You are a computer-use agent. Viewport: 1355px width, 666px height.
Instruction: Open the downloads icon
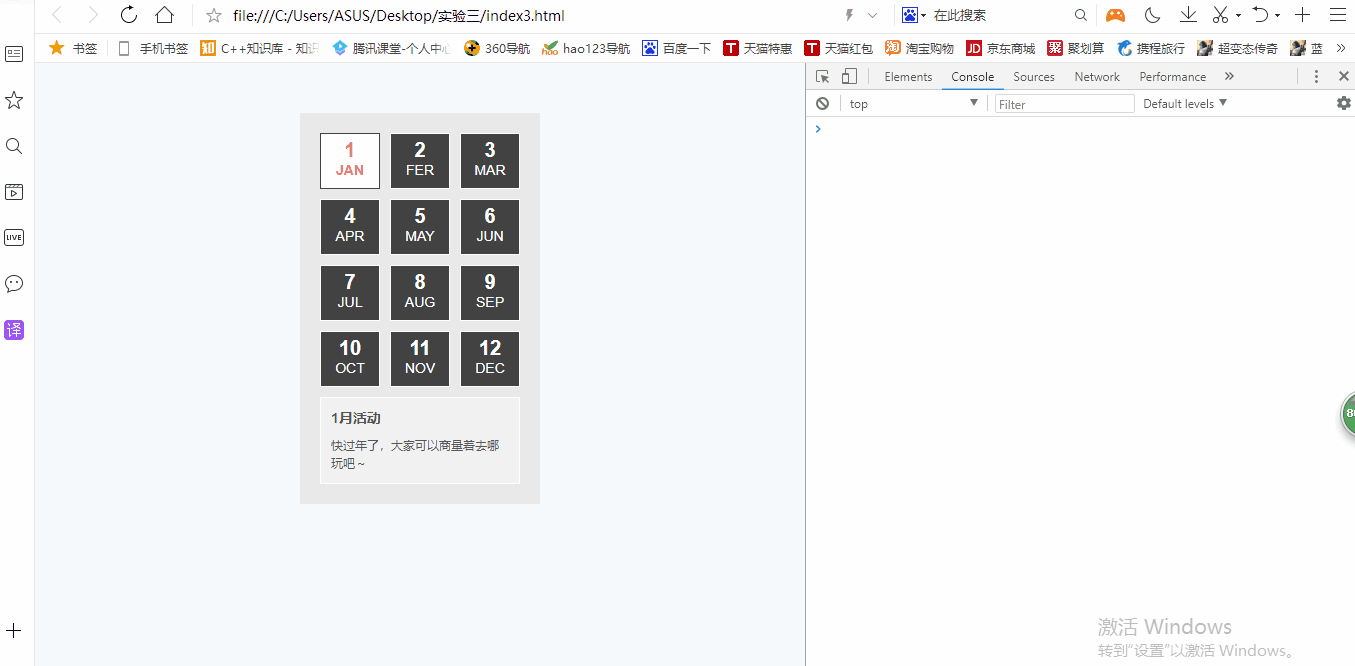point(1188,15)
